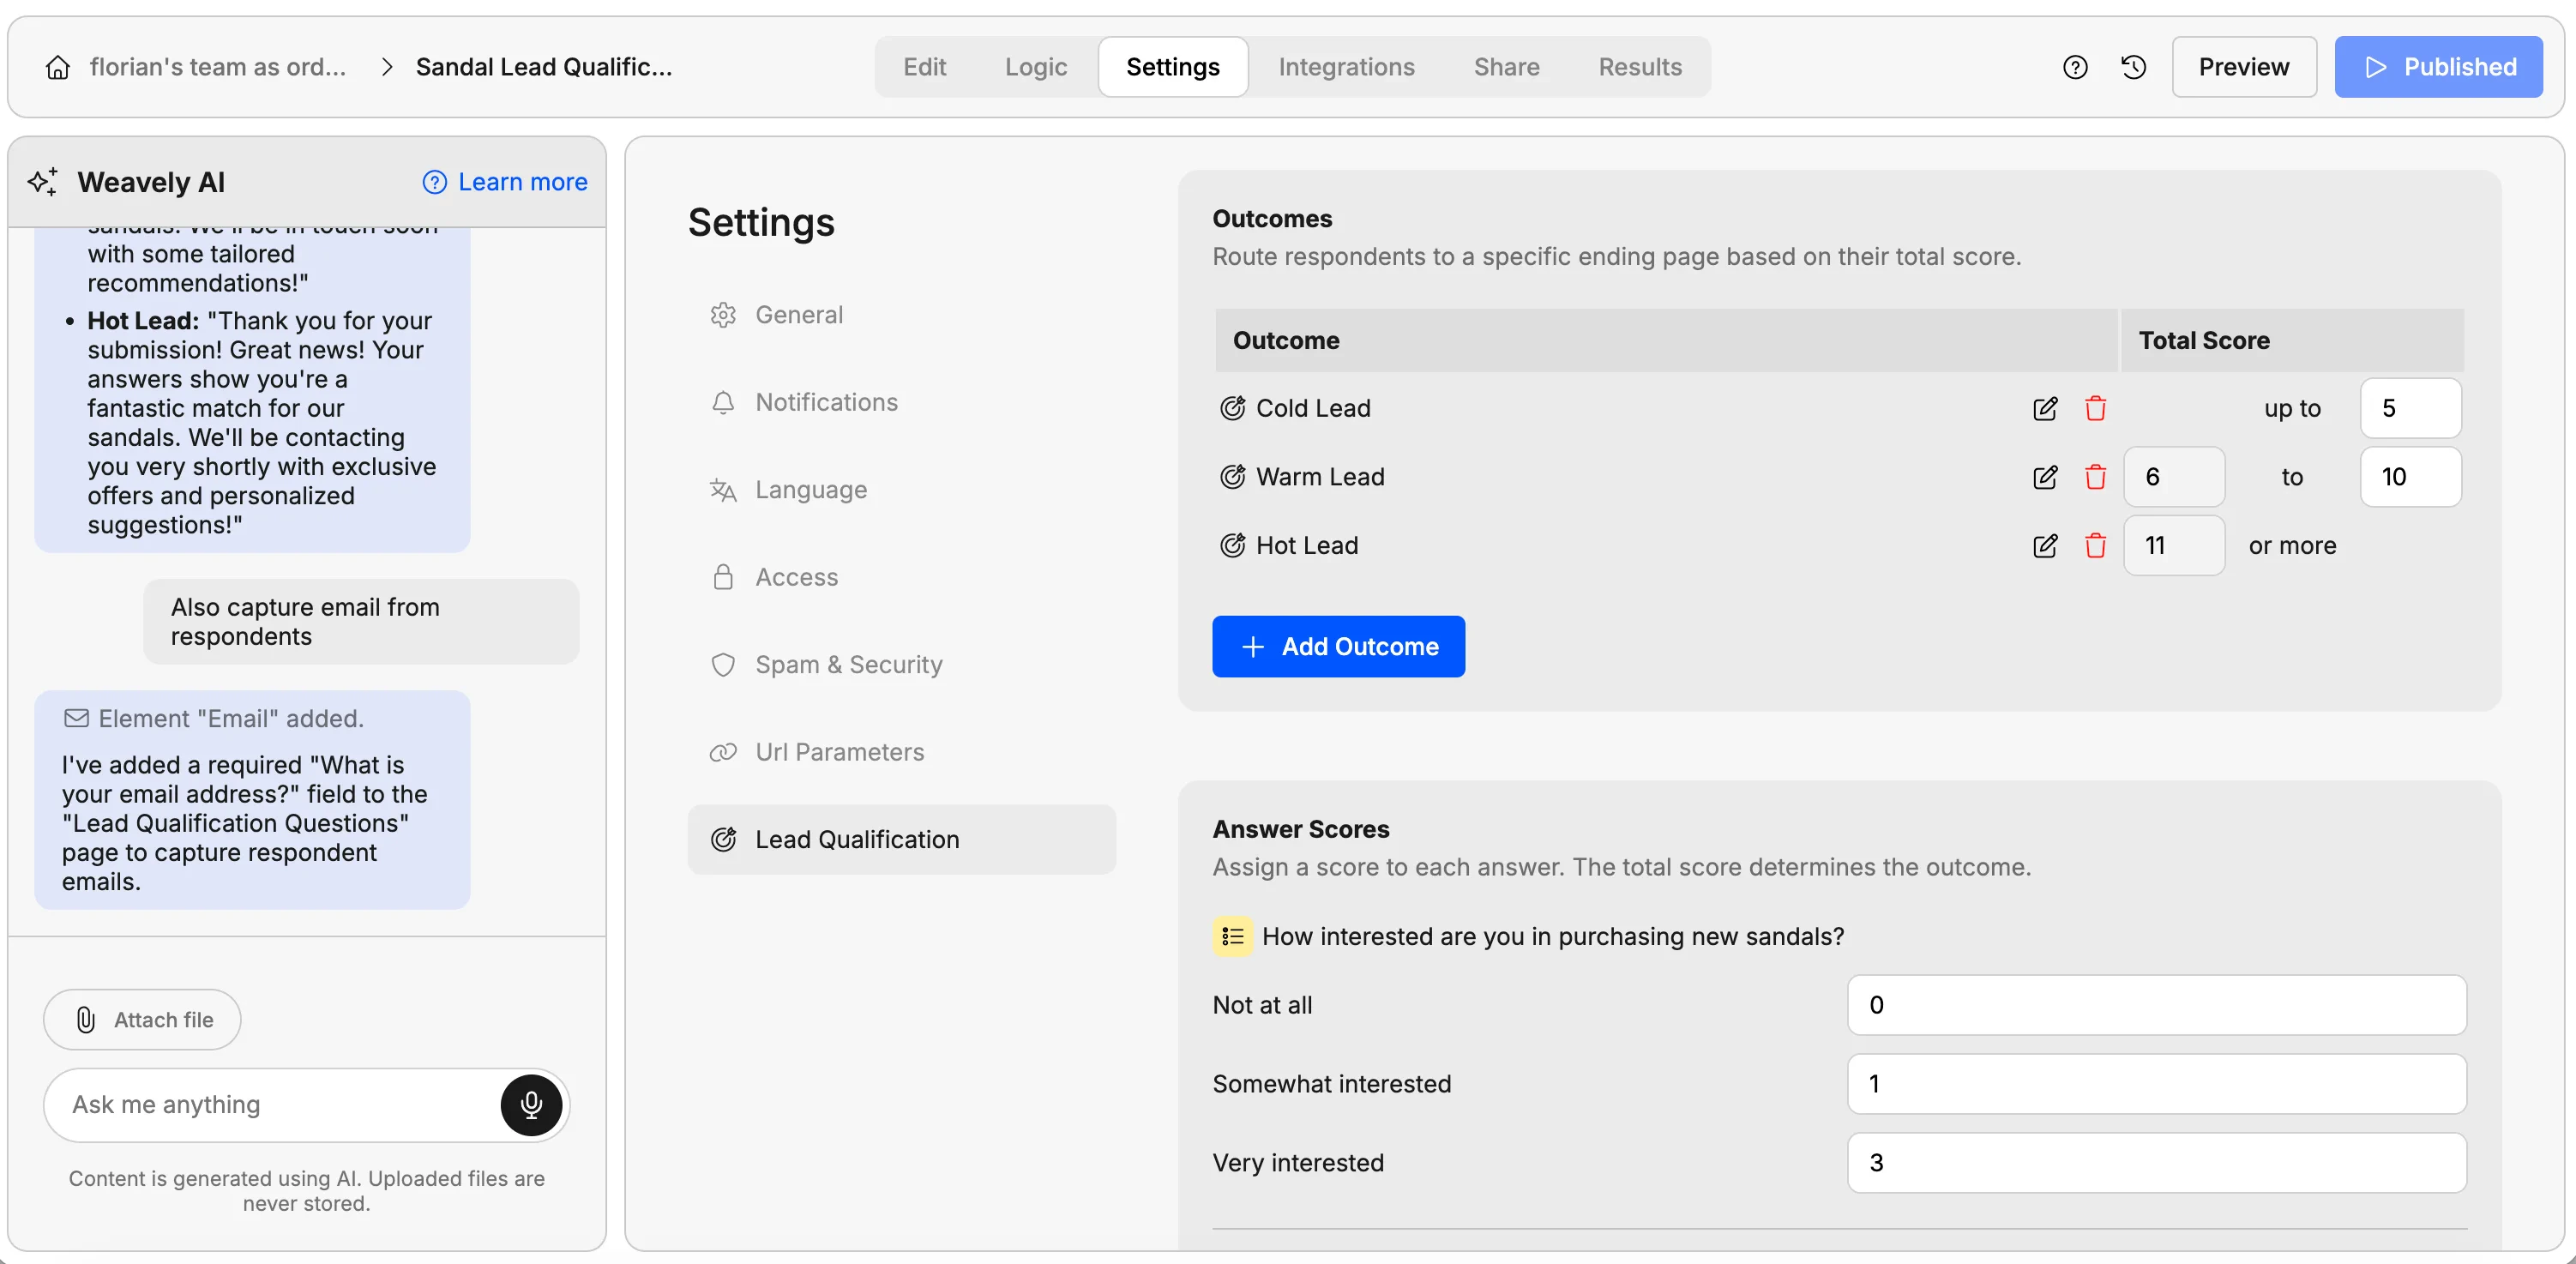Go to home via house icon

[58, 67]
